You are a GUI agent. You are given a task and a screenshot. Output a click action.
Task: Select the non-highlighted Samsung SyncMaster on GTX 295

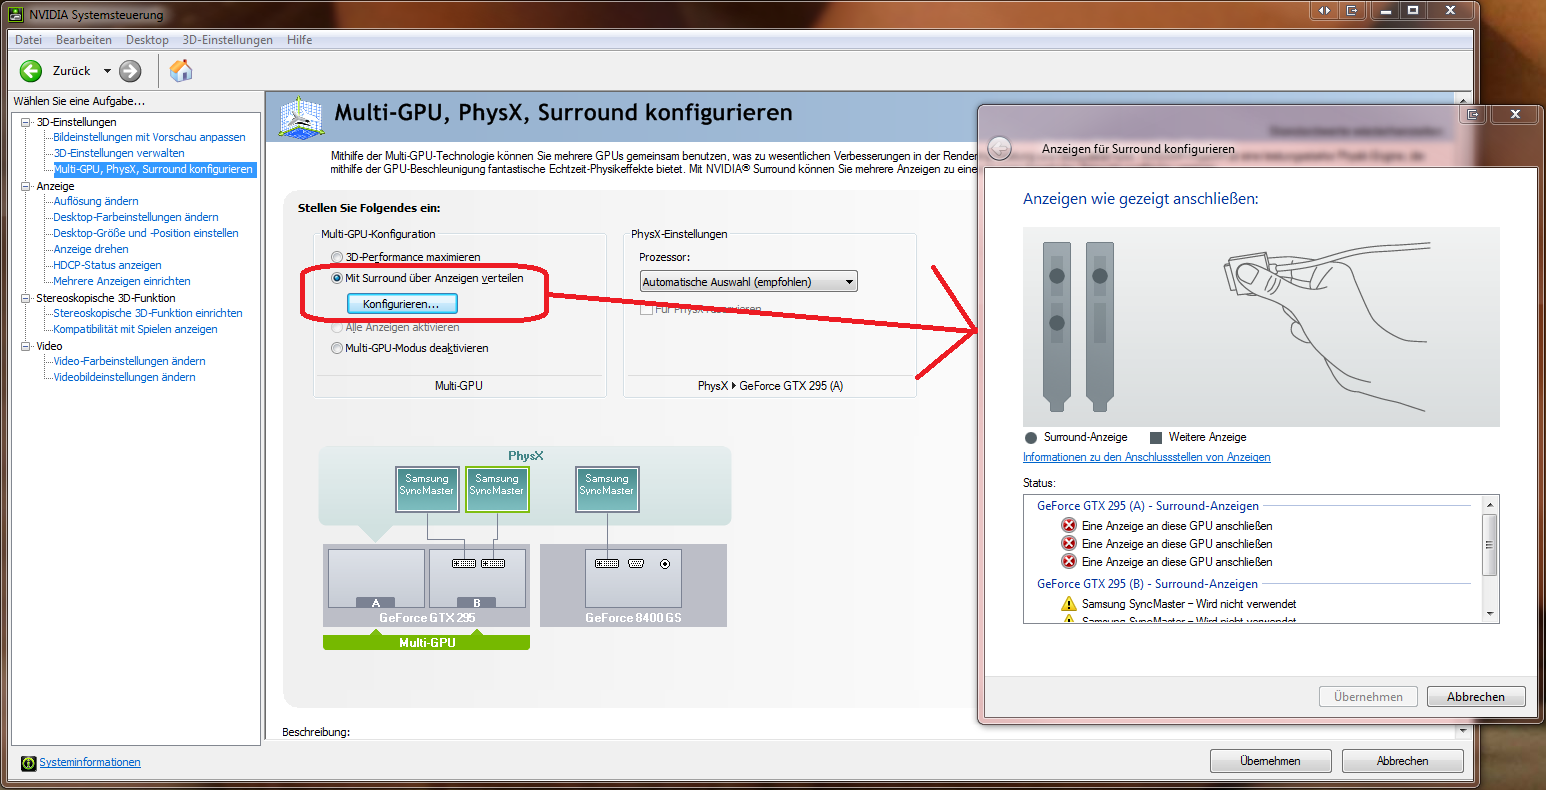[x=427, y=489]
